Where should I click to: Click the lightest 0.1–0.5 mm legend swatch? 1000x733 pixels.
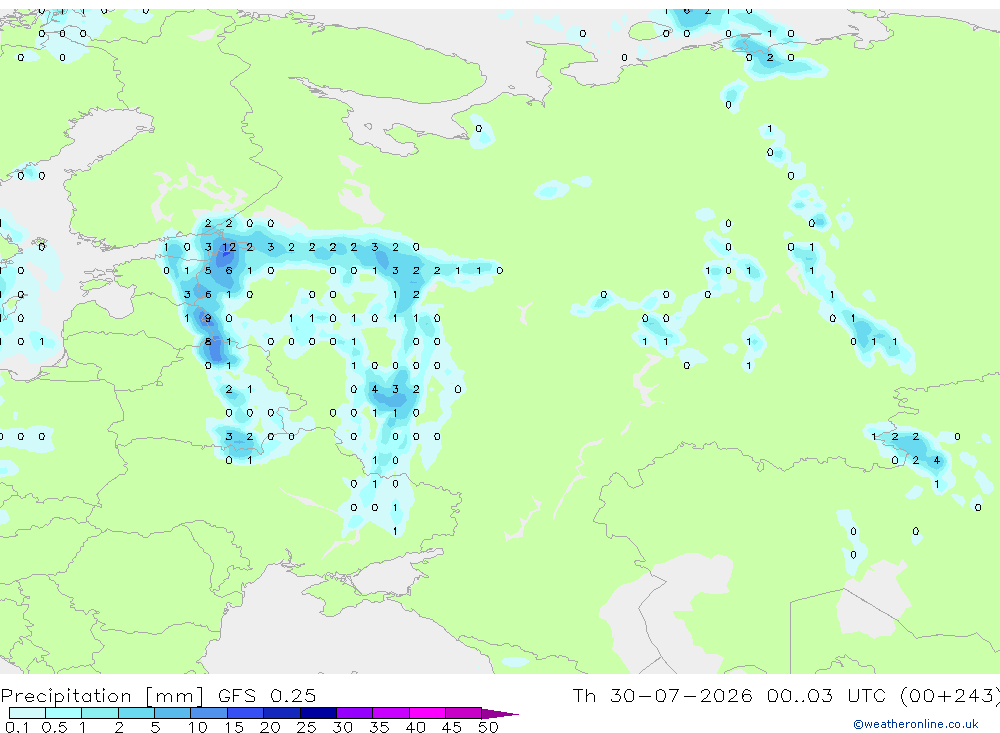(27, 713)
